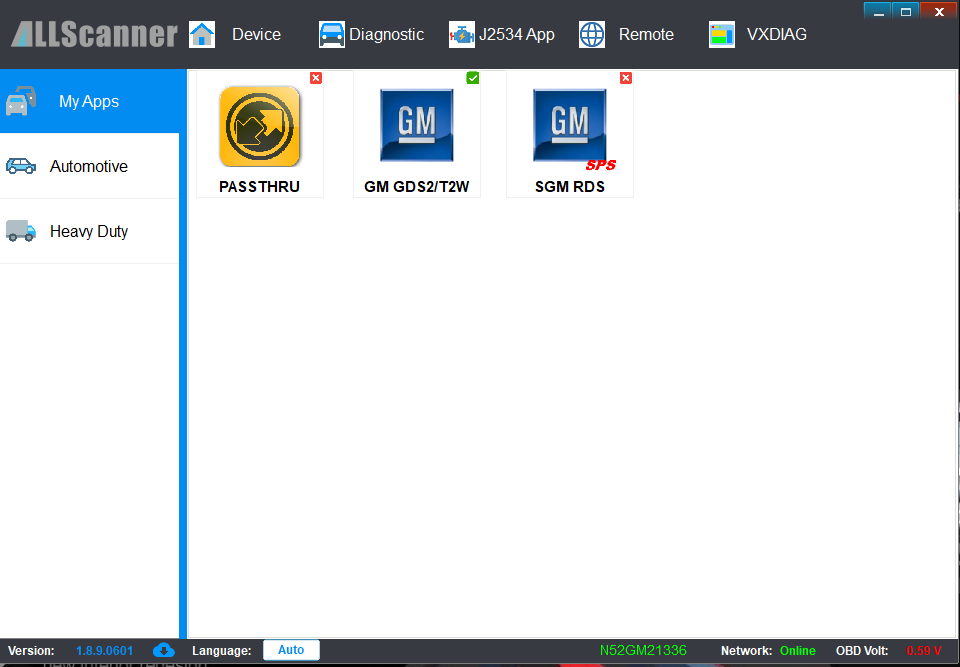960x667 pixels.
Task: Click the ALLScanner logo
Action: pyautogui.click(x=94, y=34)
